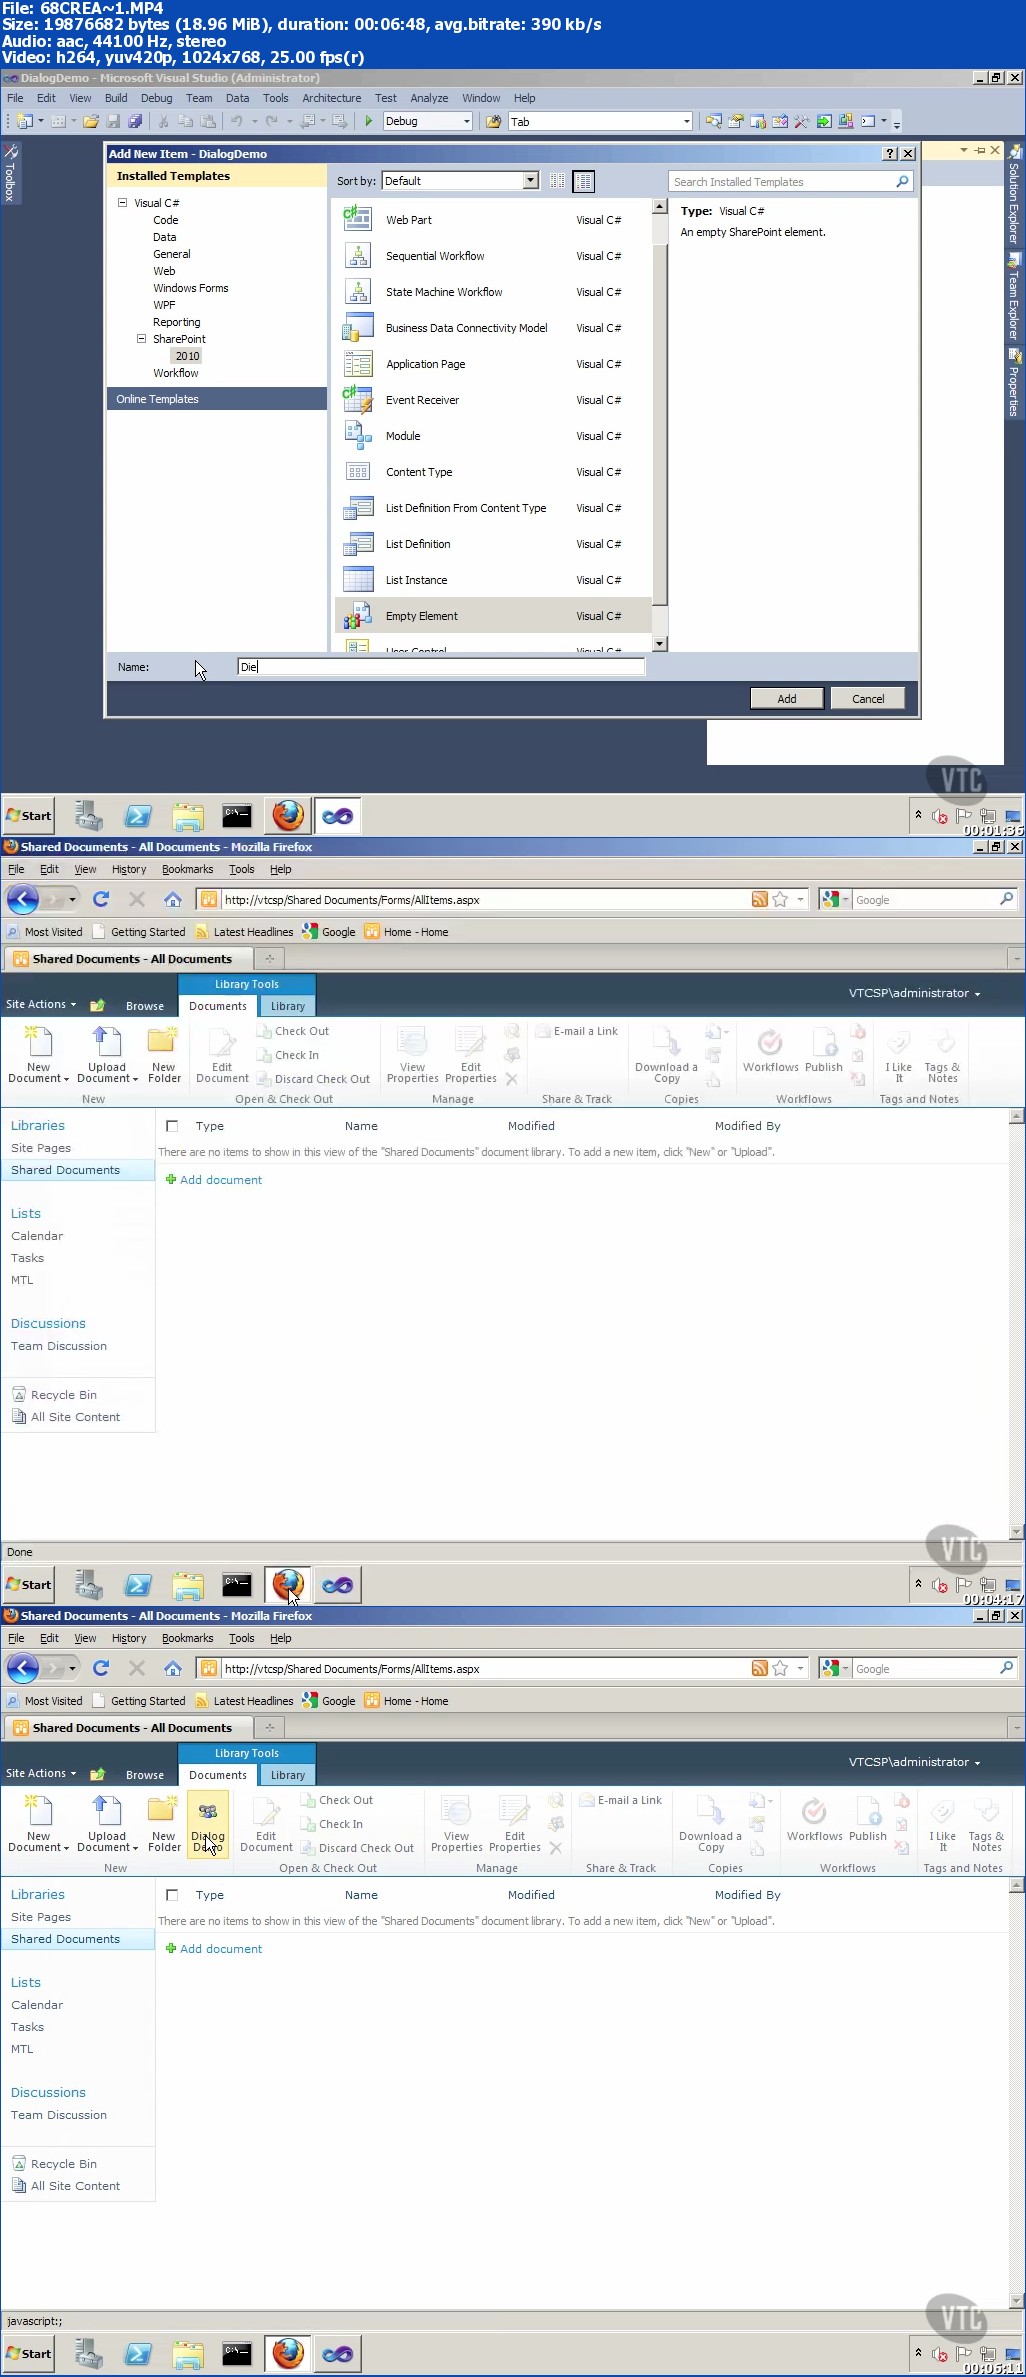The height and width of the screenshot is (2377, 1026).
Task: Click Start Debugging green arrow in Visual Studio
Action: pyautogui.click(x=368, y=121)
